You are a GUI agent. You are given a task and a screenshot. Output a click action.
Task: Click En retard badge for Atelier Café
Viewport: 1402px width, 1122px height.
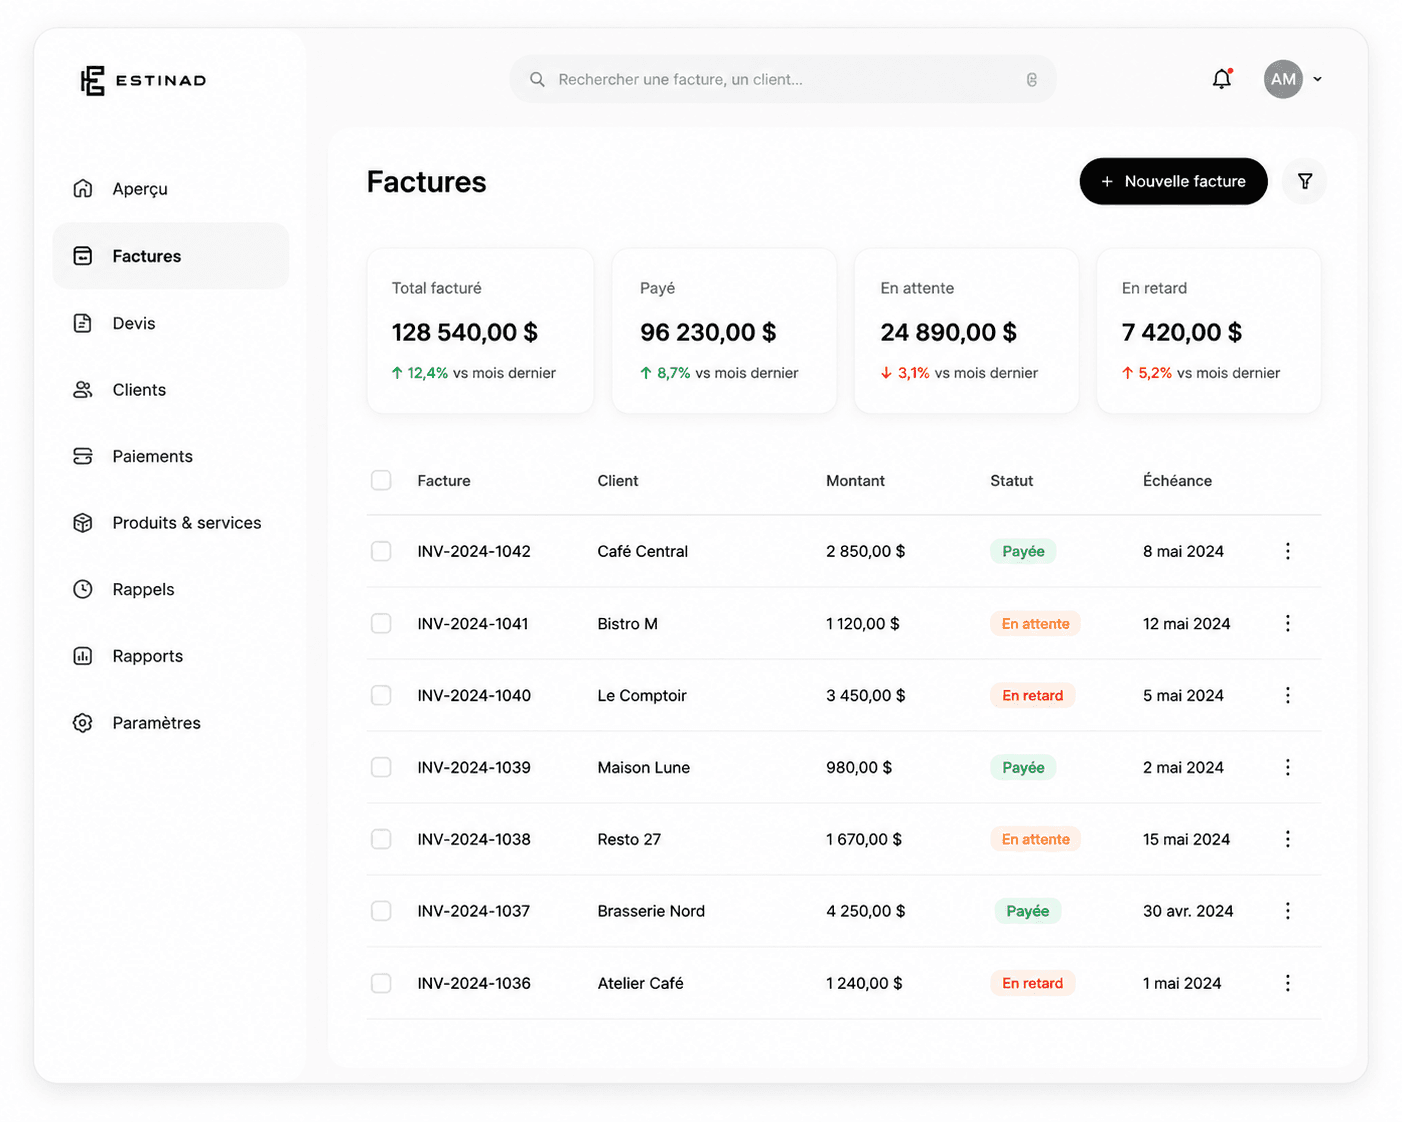(x=1032, y=983)
